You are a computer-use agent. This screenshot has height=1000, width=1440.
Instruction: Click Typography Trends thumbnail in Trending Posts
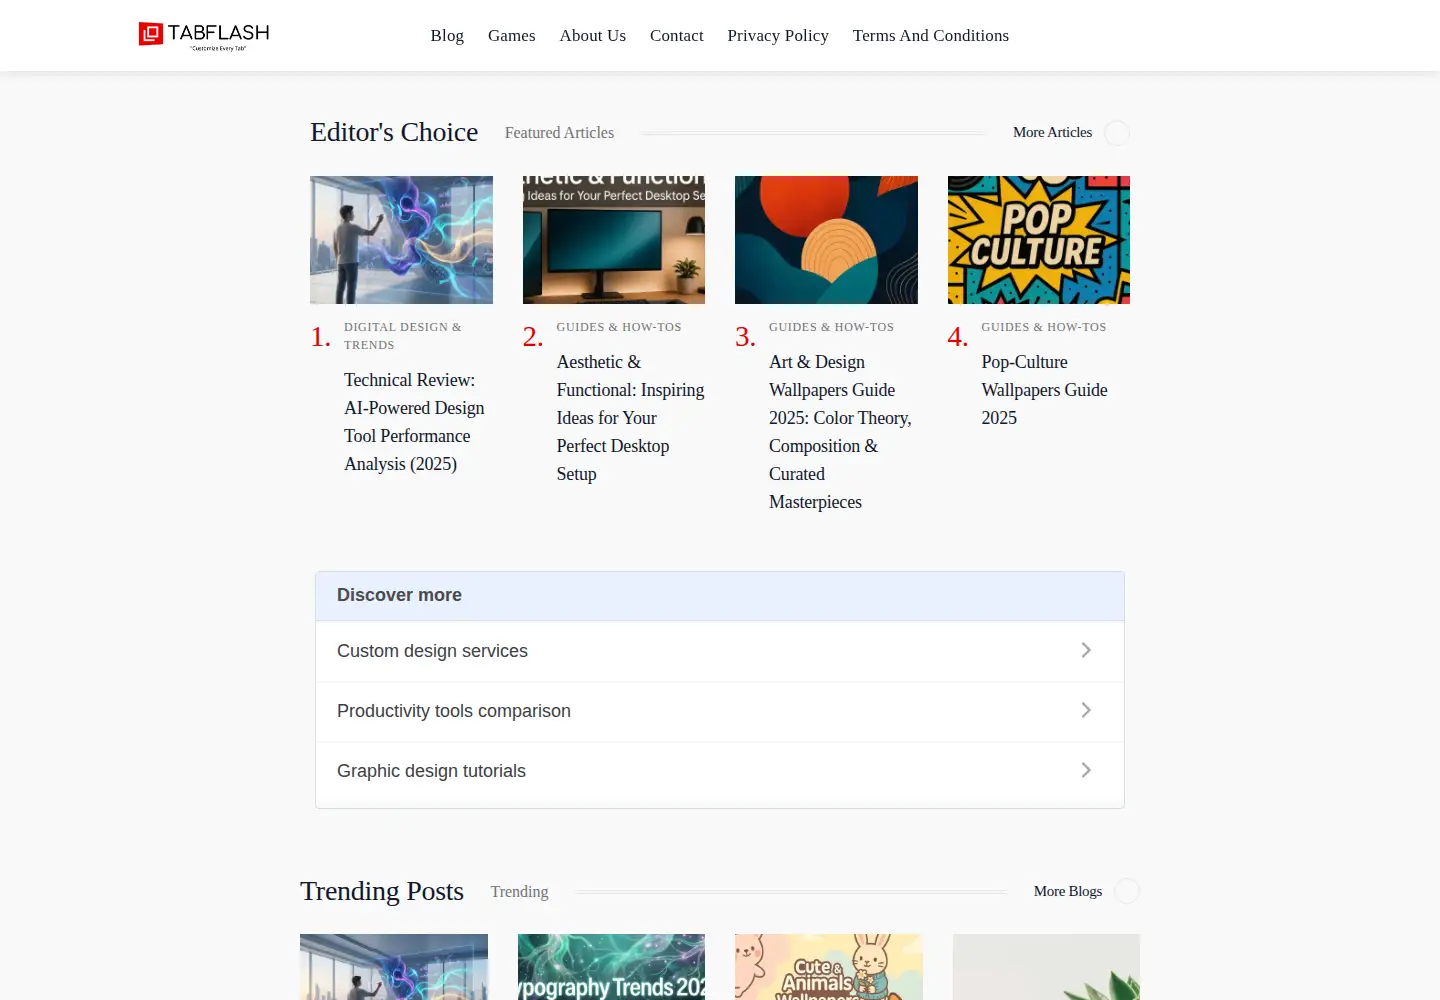[611, 967]
